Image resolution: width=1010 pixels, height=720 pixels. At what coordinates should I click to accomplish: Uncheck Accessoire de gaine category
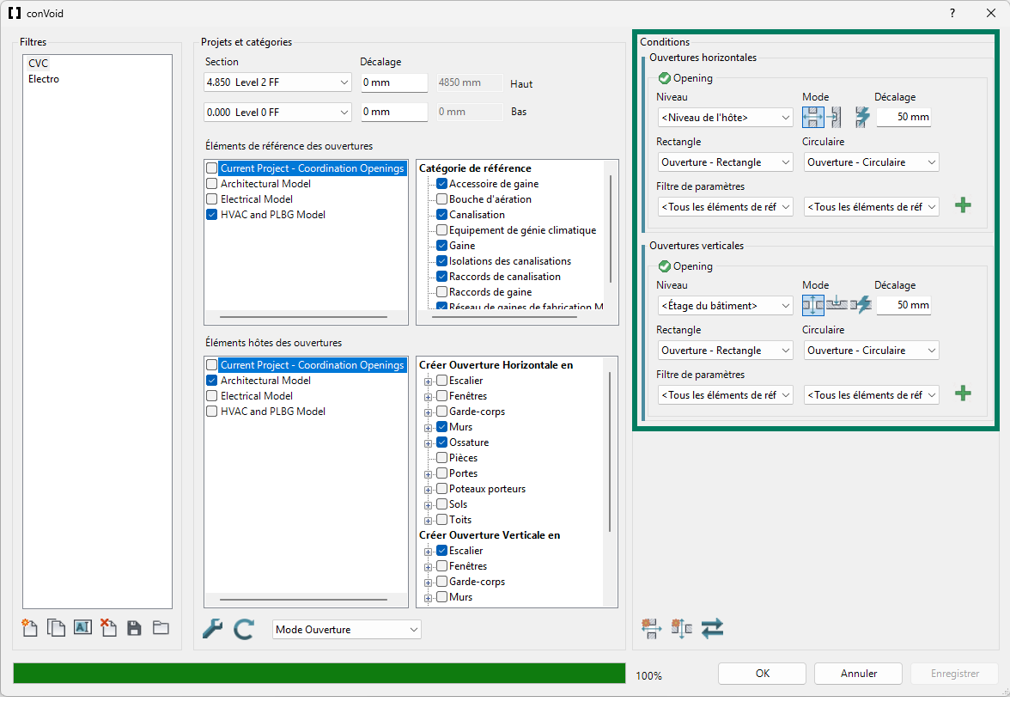pos(442,184)
